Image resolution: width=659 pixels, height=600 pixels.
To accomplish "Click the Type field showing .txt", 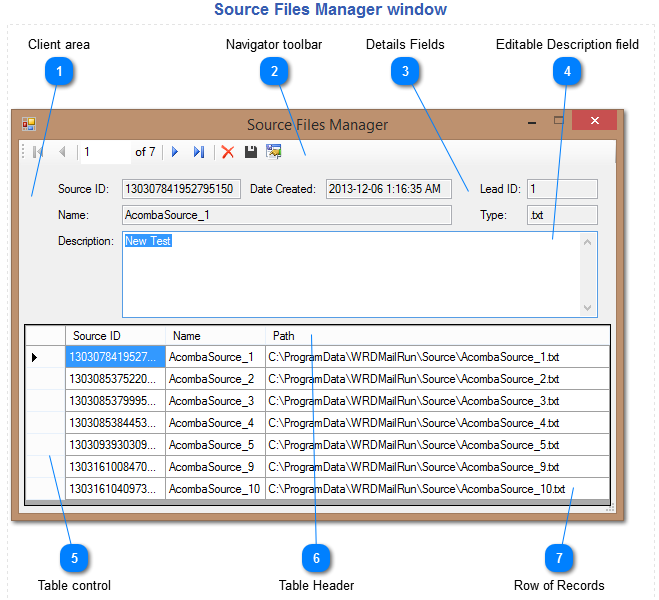I will (x=562, y=215).
